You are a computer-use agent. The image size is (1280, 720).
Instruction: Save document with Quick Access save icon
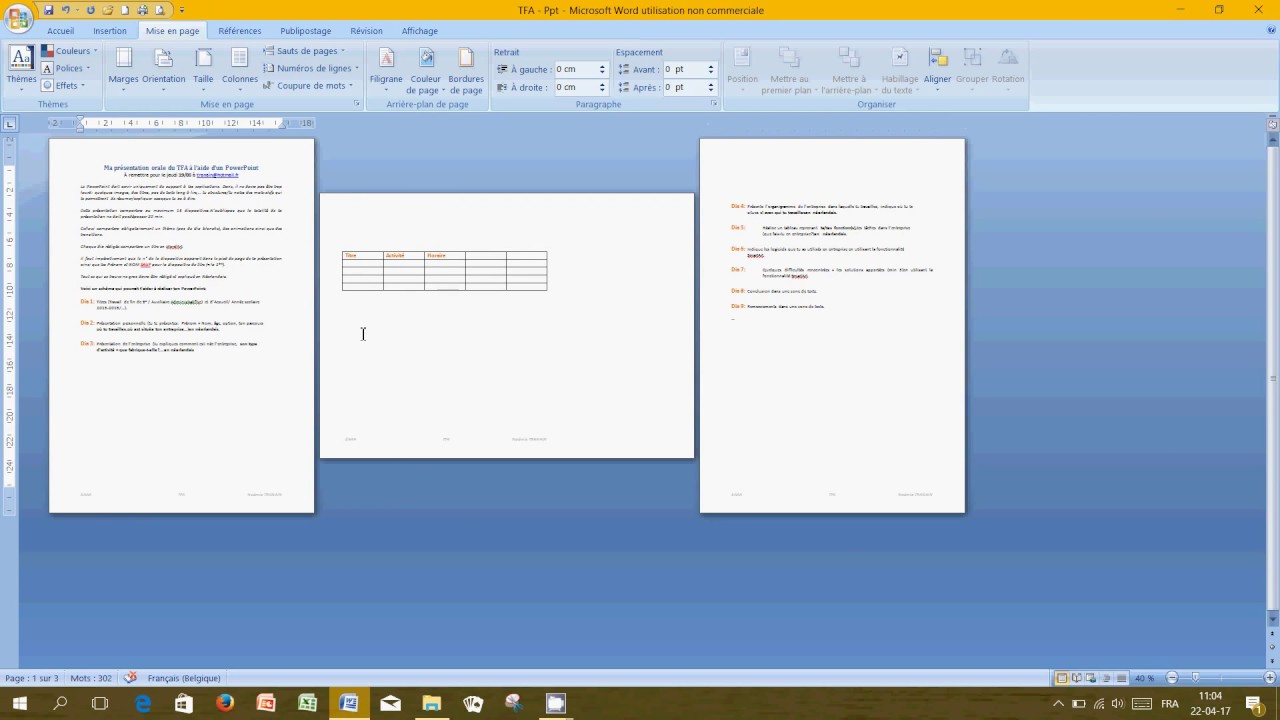48,10
